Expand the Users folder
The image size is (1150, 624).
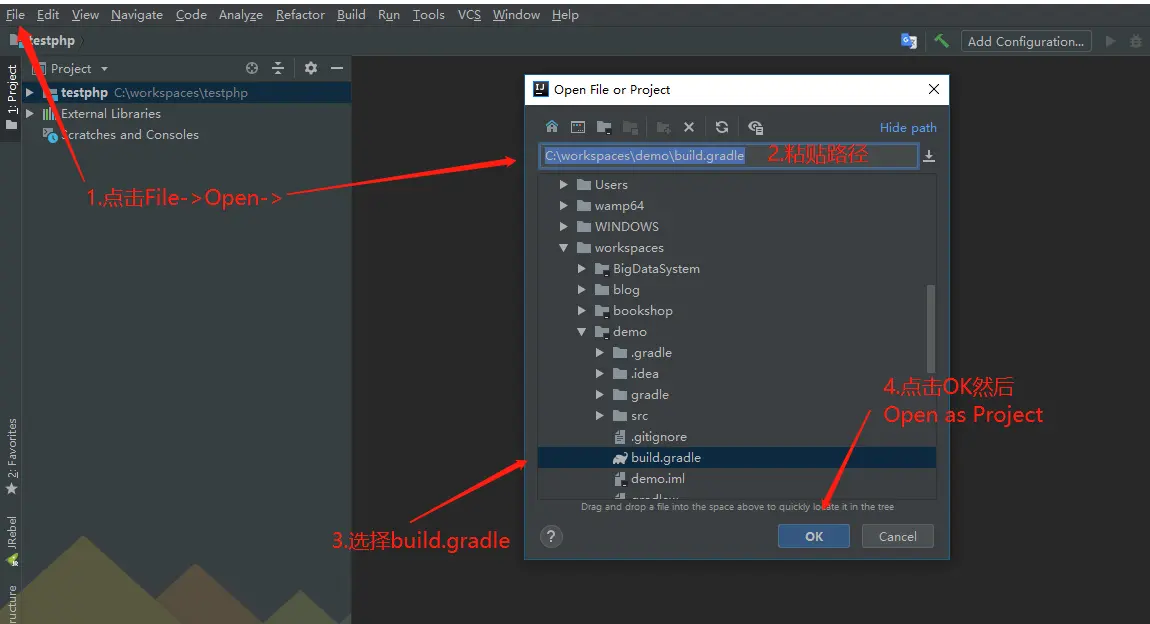[x=563, y=185]
